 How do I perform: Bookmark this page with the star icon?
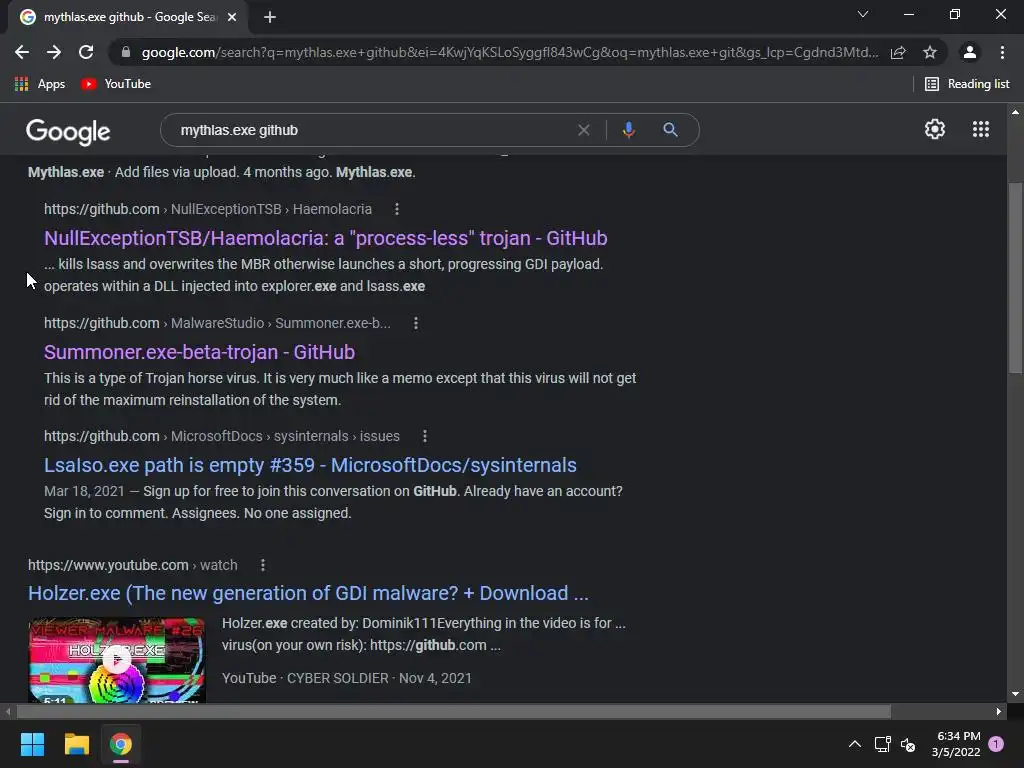tap(930, 52)
